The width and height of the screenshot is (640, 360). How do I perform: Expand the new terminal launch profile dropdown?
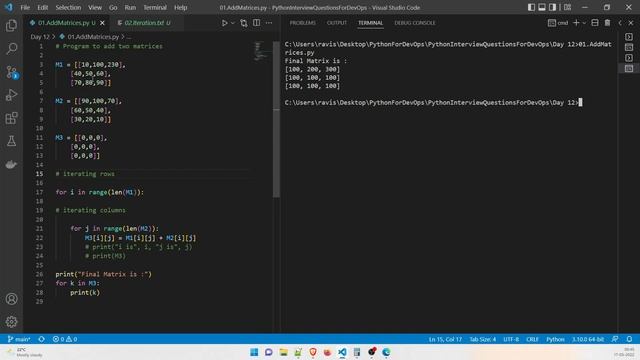coord(584,23)
